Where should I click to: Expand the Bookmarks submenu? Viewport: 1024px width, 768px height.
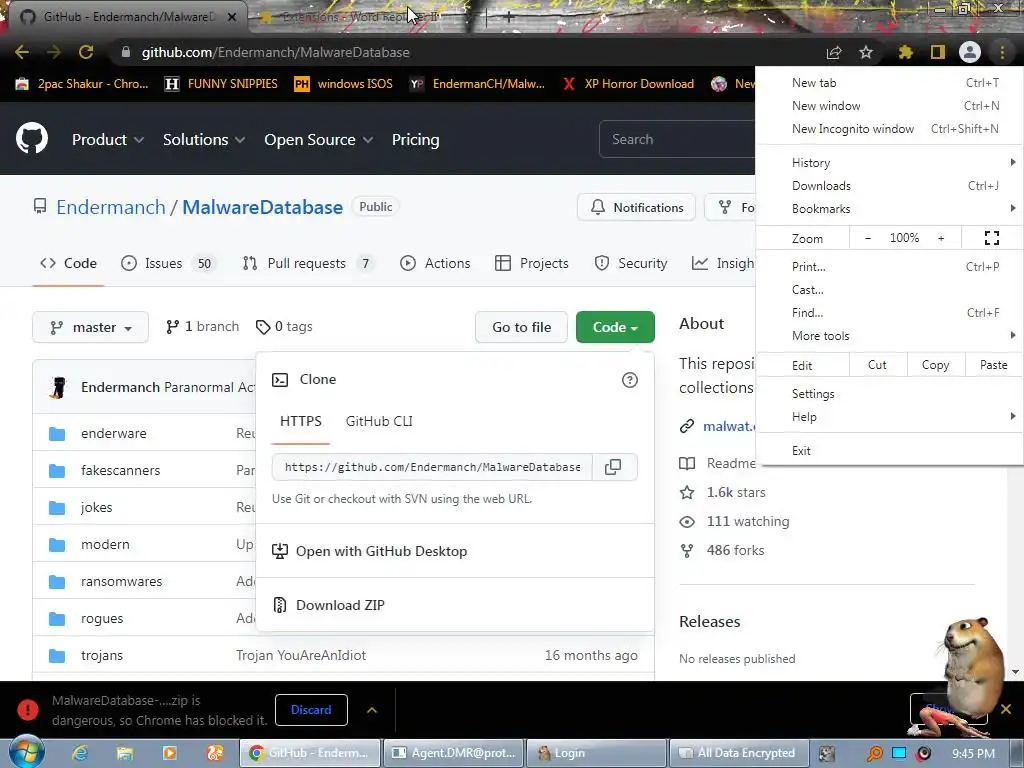[x=889, y=209]
